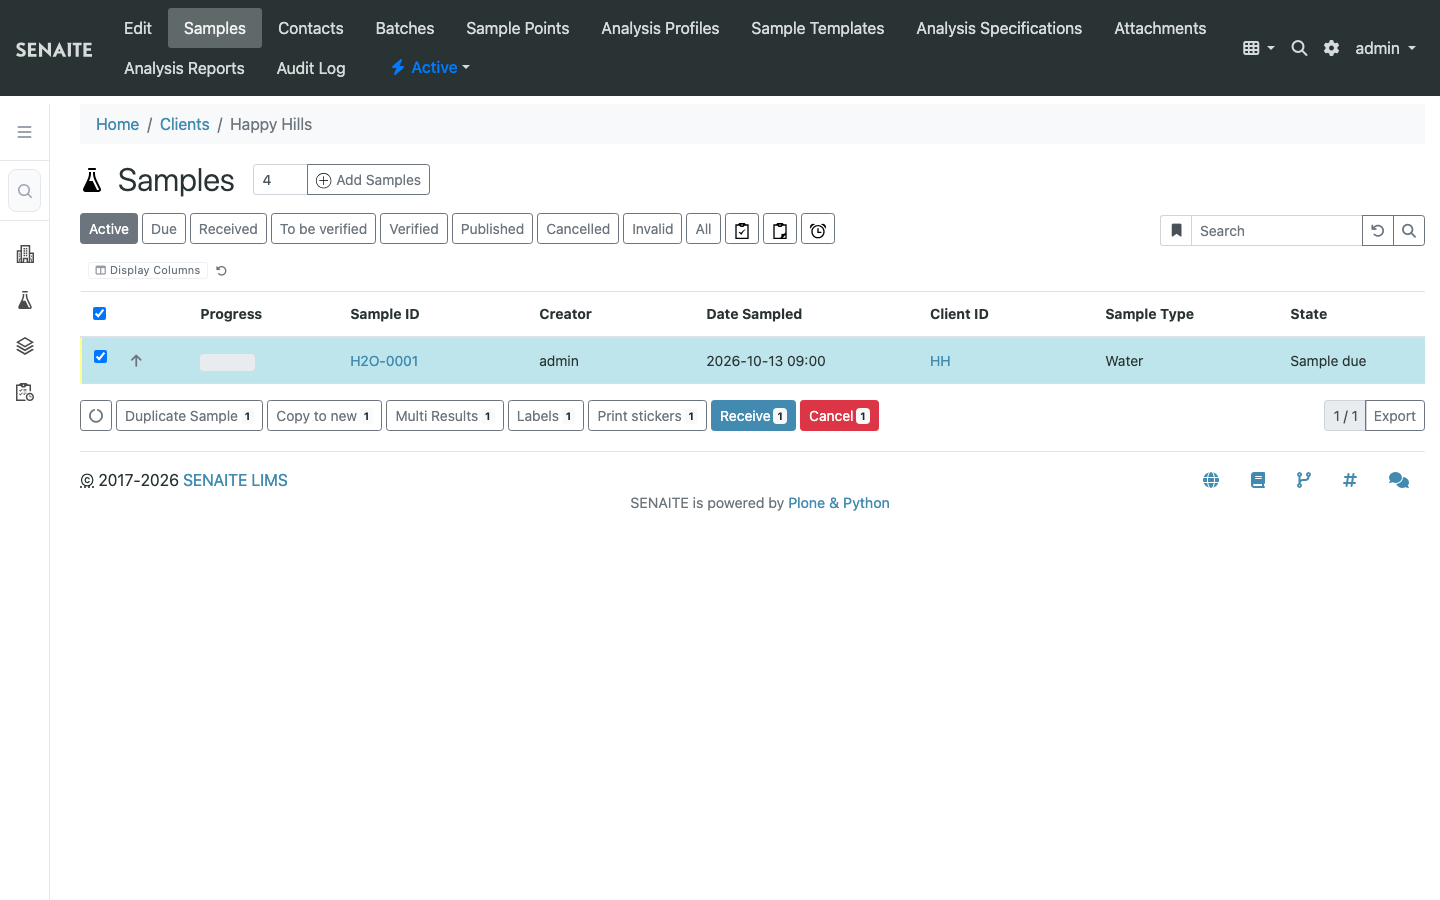
Task: Open Display Columns selector
Action: (x=148, y=270)
